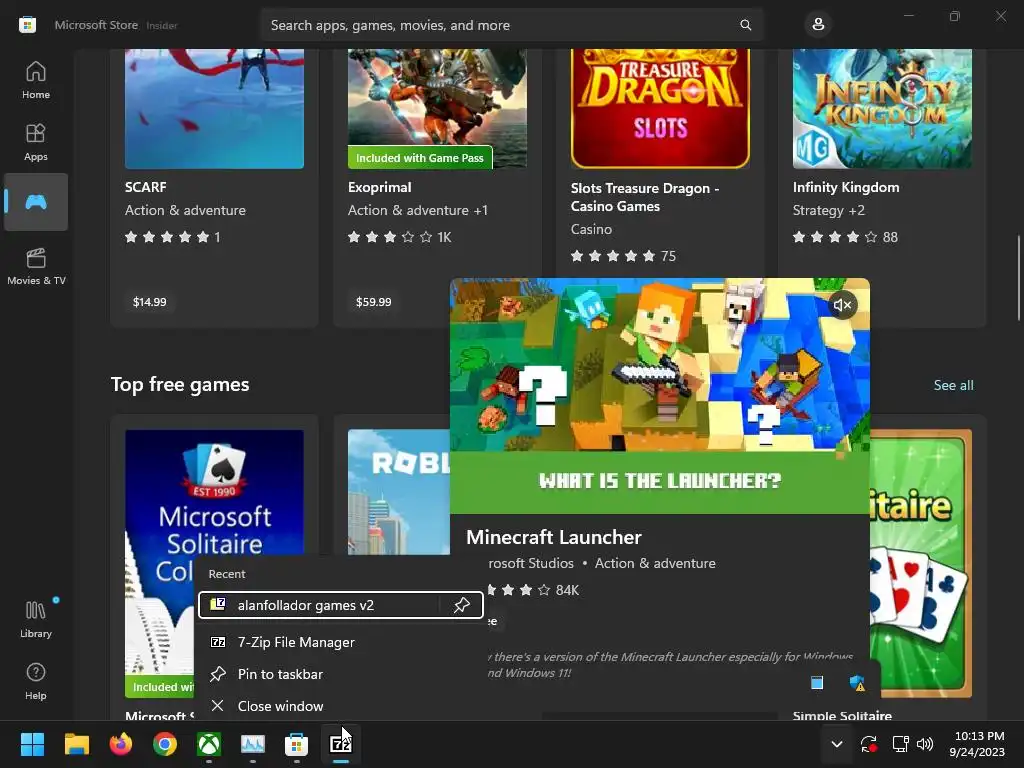Image resolution: width=1024 pixels, height=768 pixels.
Task: Open the Exoprimal game thumbnail
Action: coord(437,108)
